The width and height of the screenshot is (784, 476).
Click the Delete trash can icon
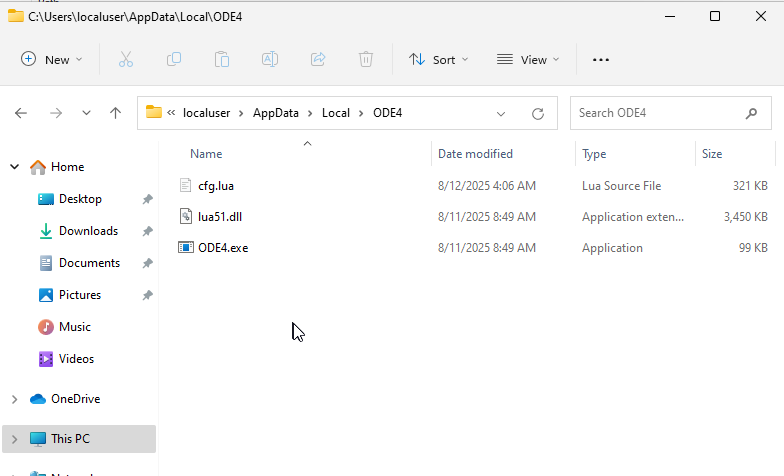pos(366,60)
